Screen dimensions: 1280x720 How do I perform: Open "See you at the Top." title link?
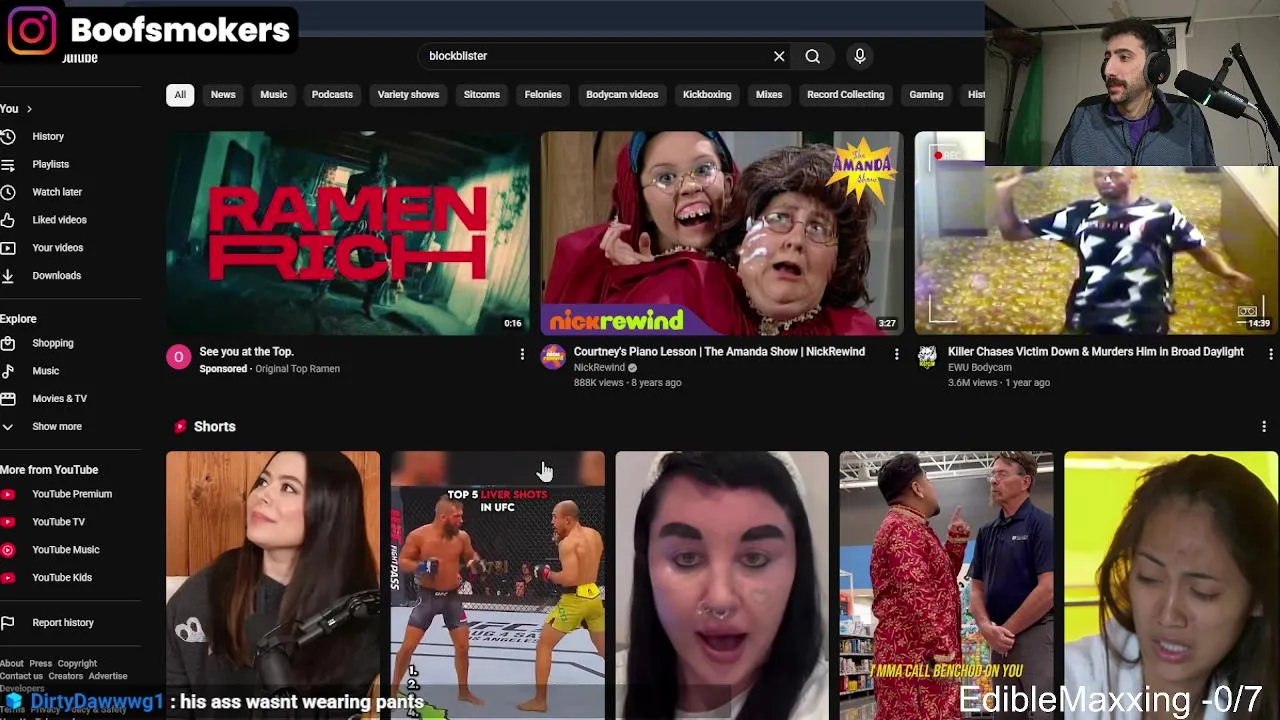pos(246,352)
